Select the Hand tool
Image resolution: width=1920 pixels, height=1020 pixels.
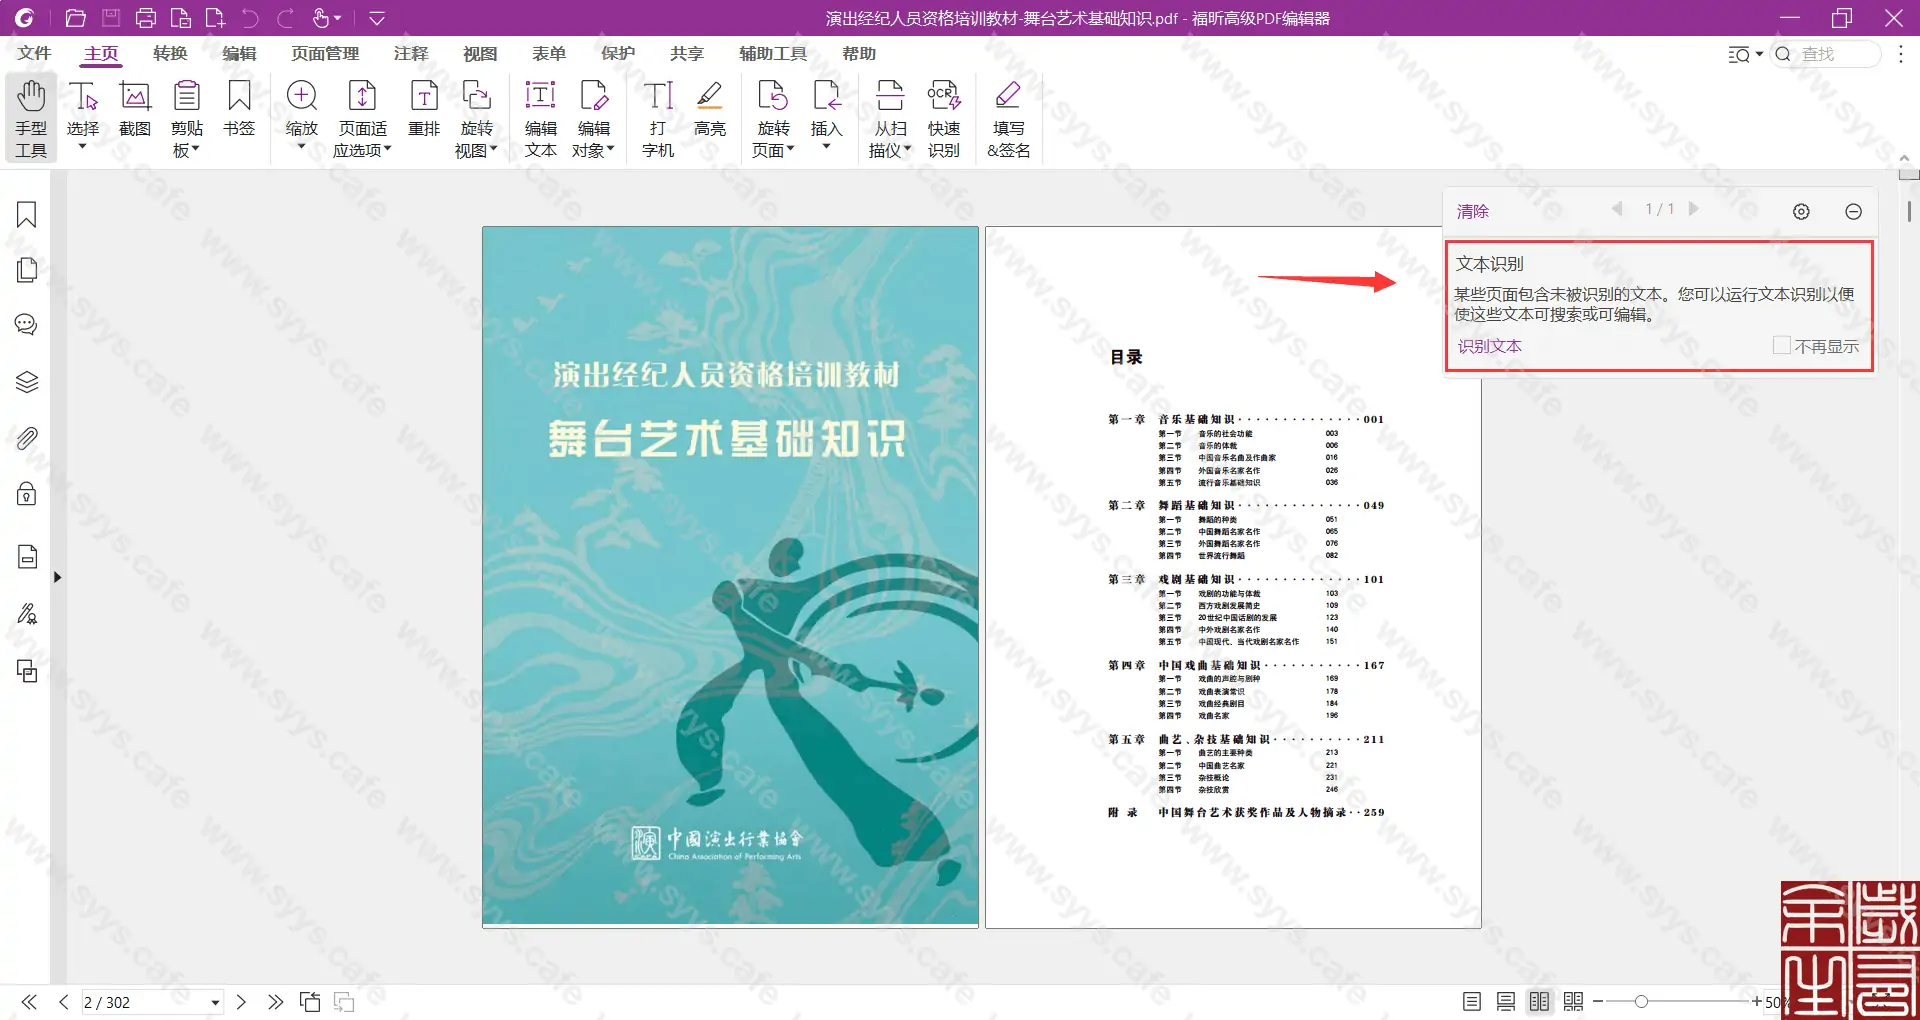[x=31, y=117]
